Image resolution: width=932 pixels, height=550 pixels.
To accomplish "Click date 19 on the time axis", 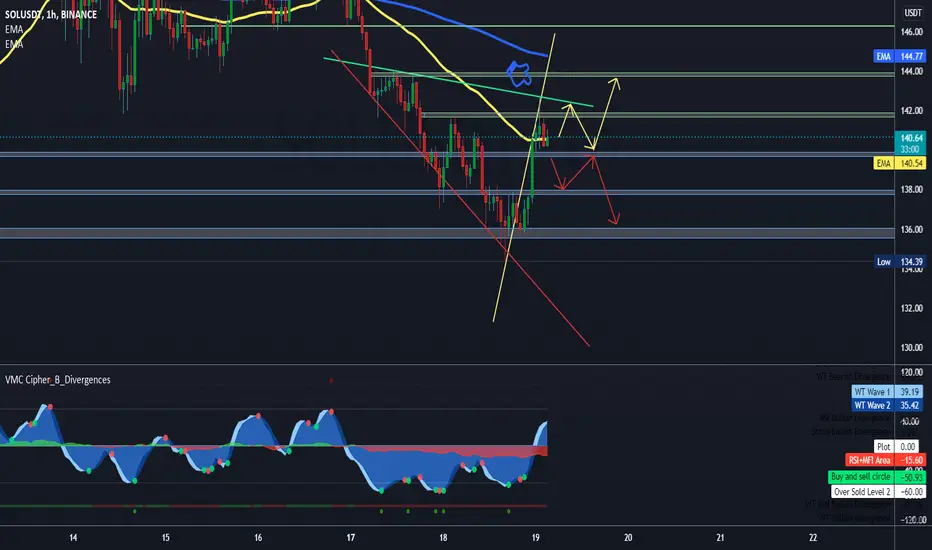I will [536, 538].
